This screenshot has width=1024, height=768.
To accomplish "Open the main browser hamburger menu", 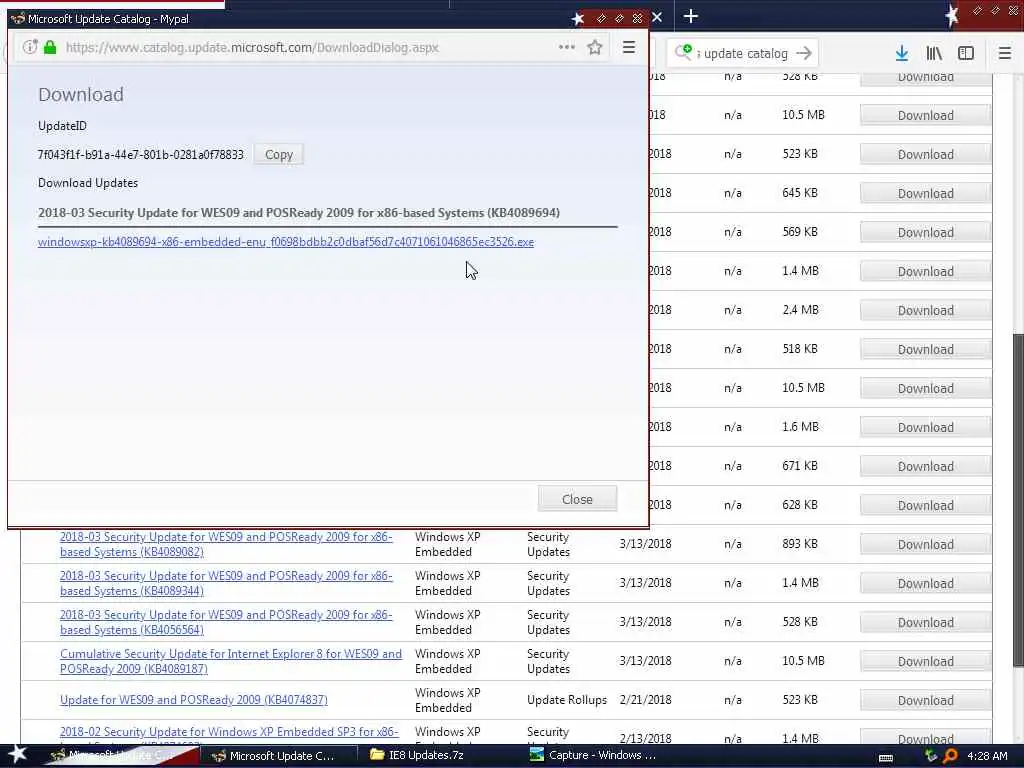I will (x=1004, y=54).
